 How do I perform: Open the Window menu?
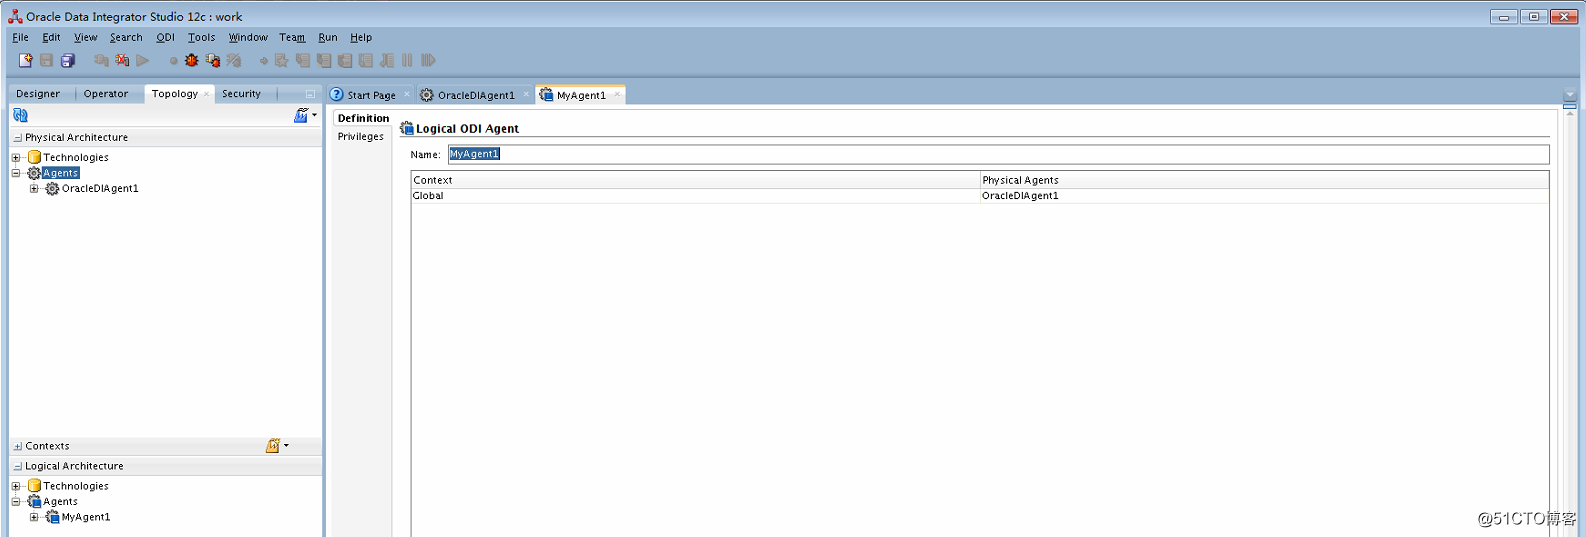(248, 37)
